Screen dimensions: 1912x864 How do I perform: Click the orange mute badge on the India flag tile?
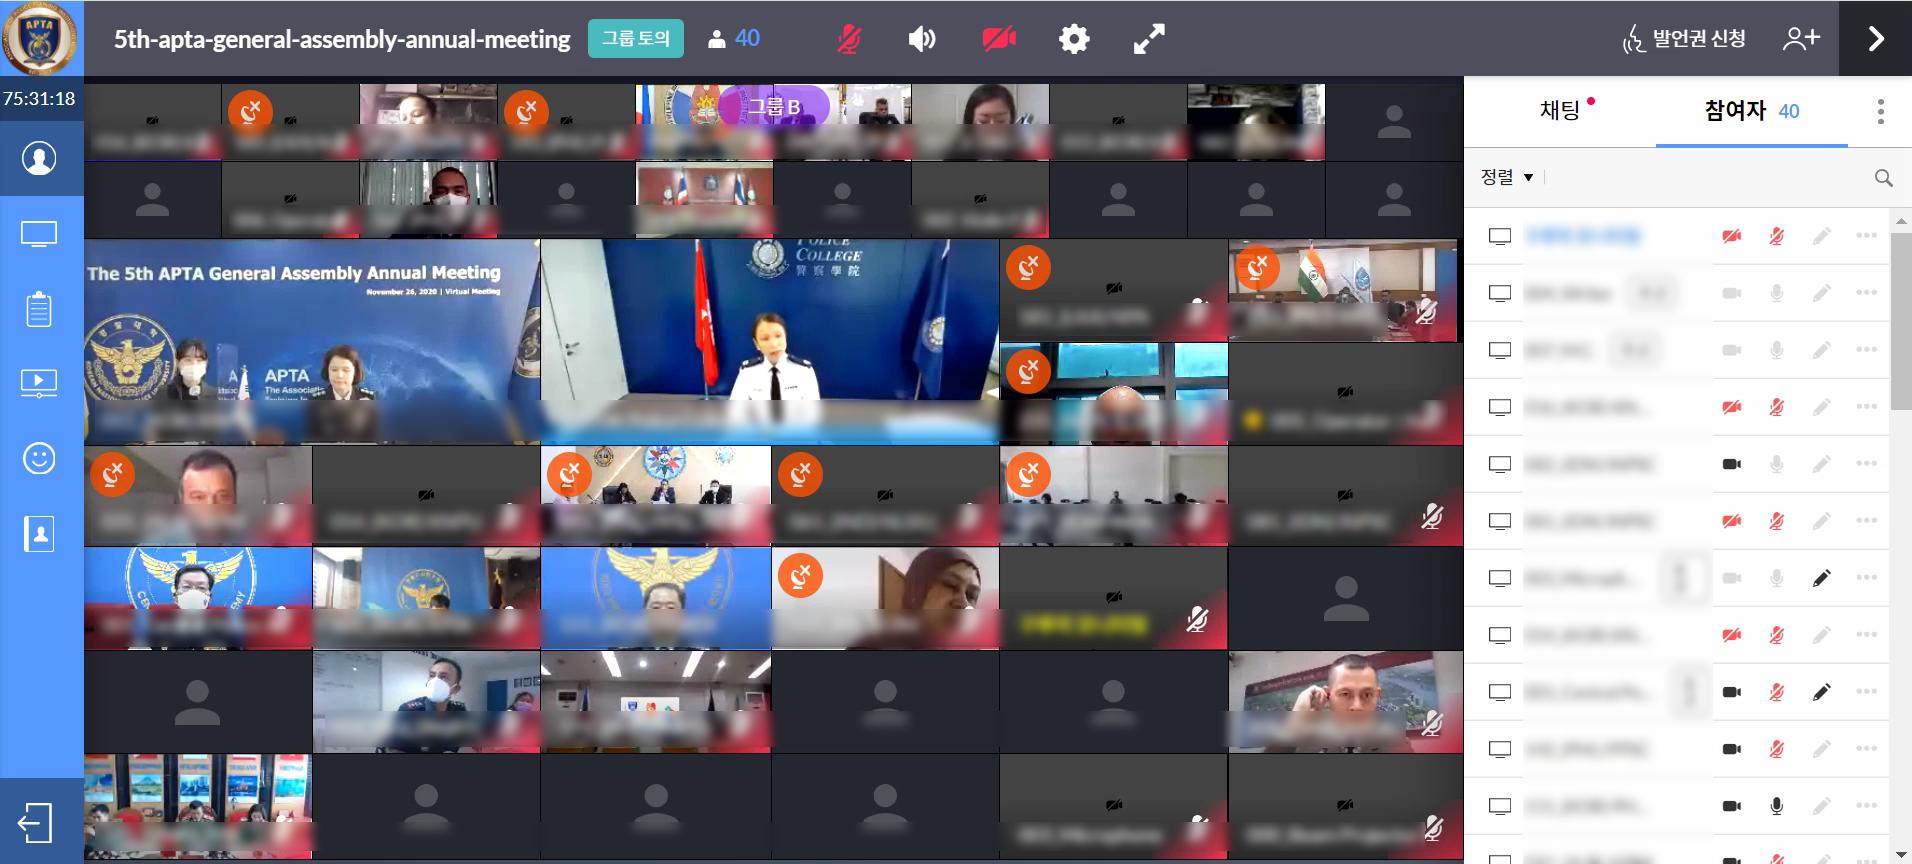(1257, 268)
